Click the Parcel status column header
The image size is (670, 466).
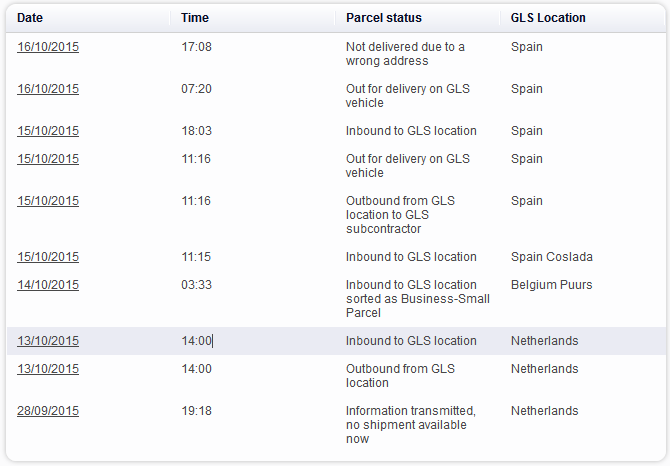tap(384, 18)
